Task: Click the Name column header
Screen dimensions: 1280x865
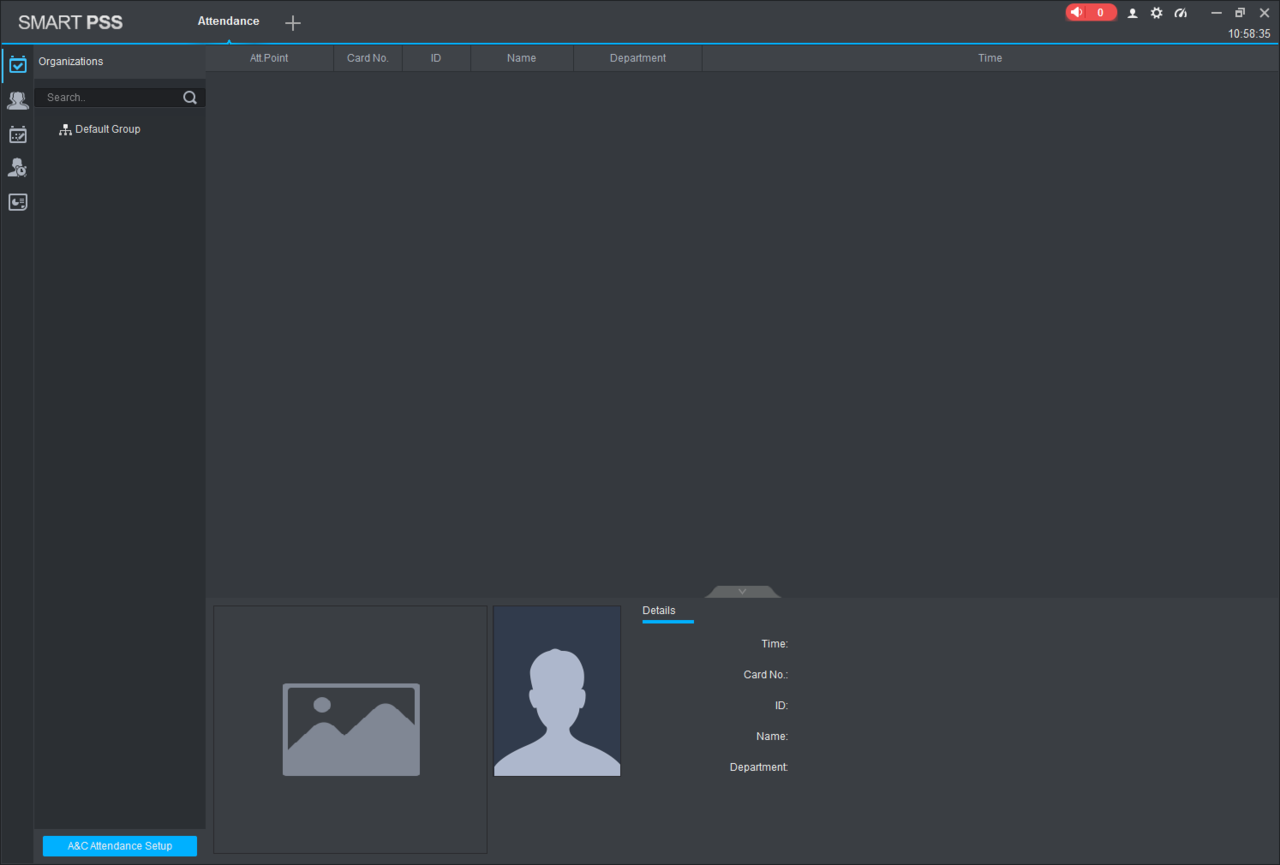Action: coord(521,58)
